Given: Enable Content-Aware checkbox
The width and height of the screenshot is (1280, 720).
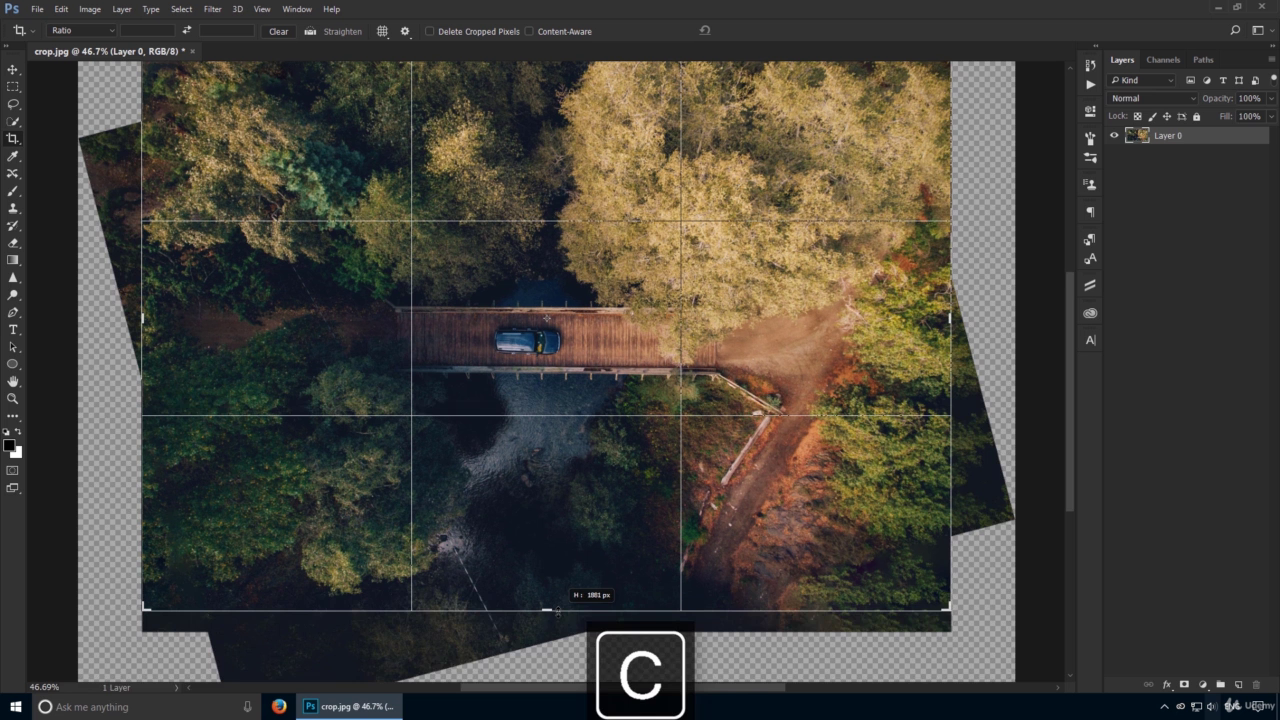Looking at the screenshot, I should point(529,31).
